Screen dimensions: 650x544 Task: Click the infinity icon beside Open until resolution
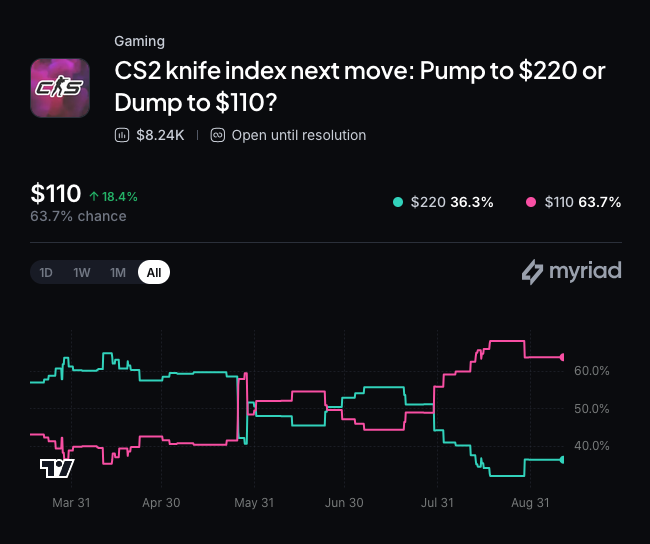pos(218,135)
